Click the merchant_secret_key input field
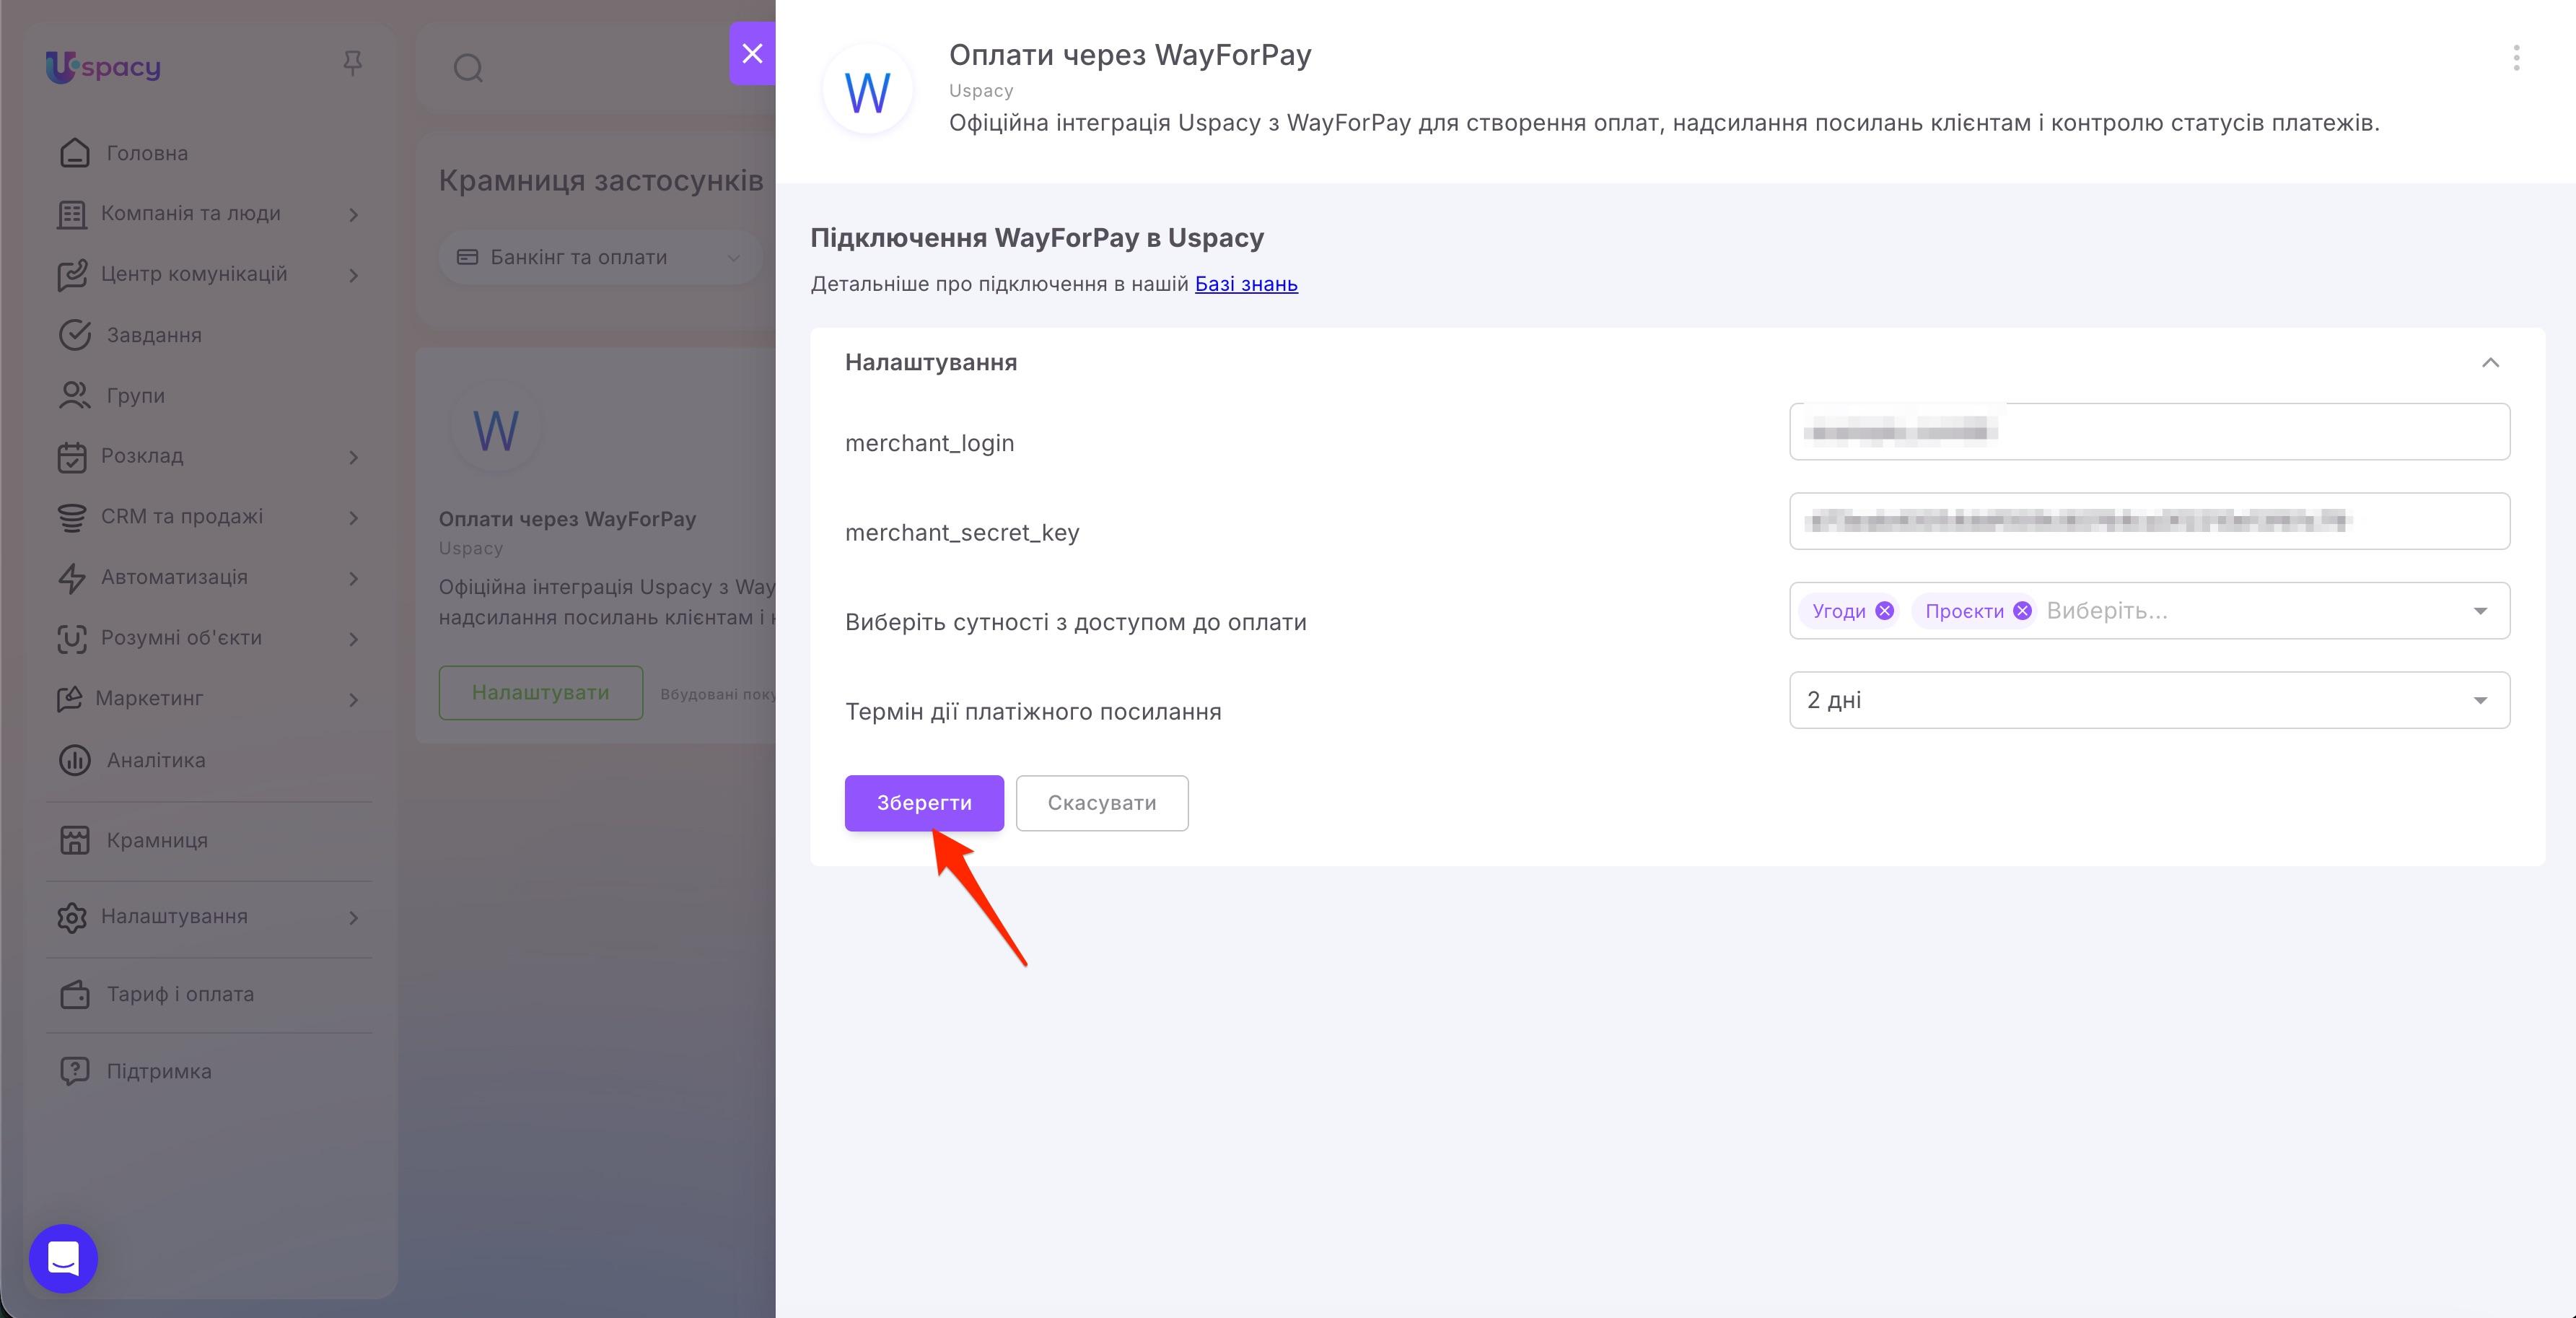 [2149, 521]
